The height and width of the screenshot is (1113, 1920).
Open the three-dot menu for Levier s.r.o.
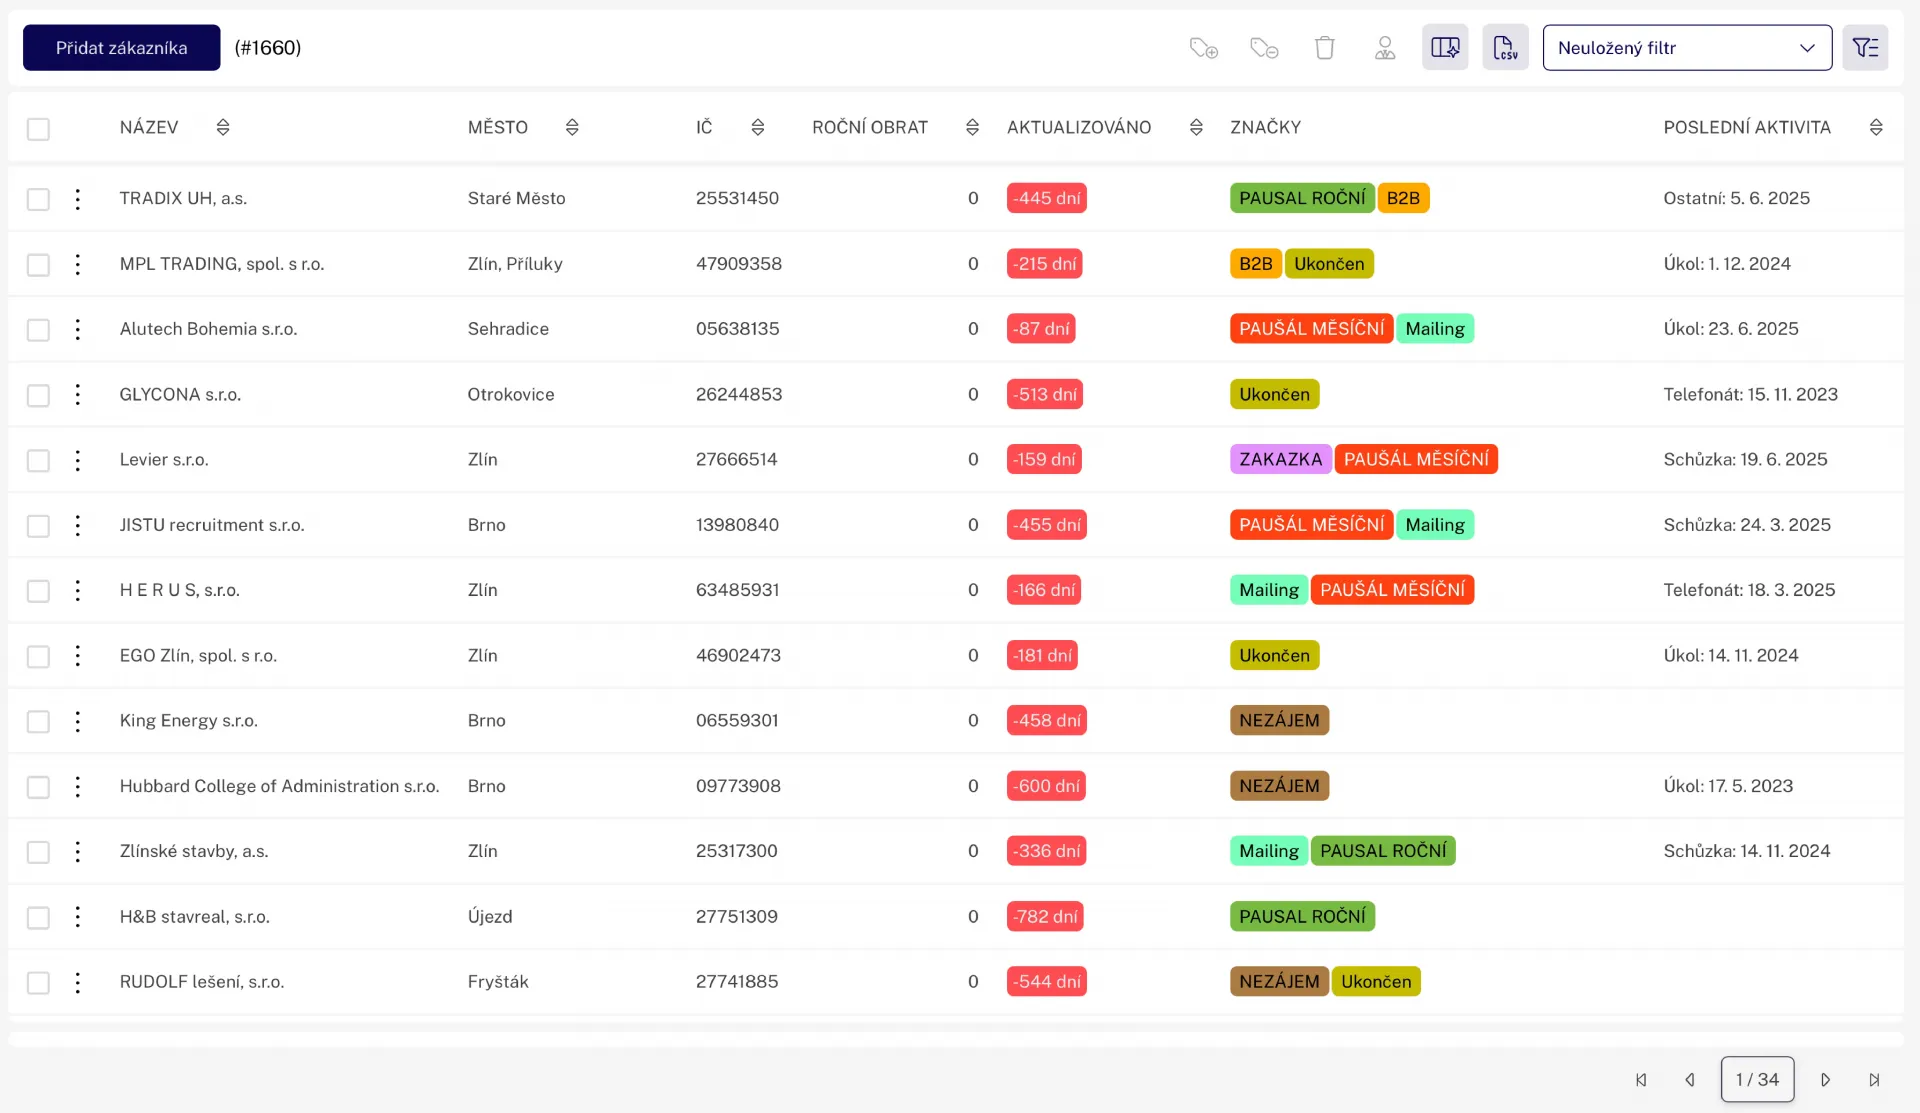point(78,460)
